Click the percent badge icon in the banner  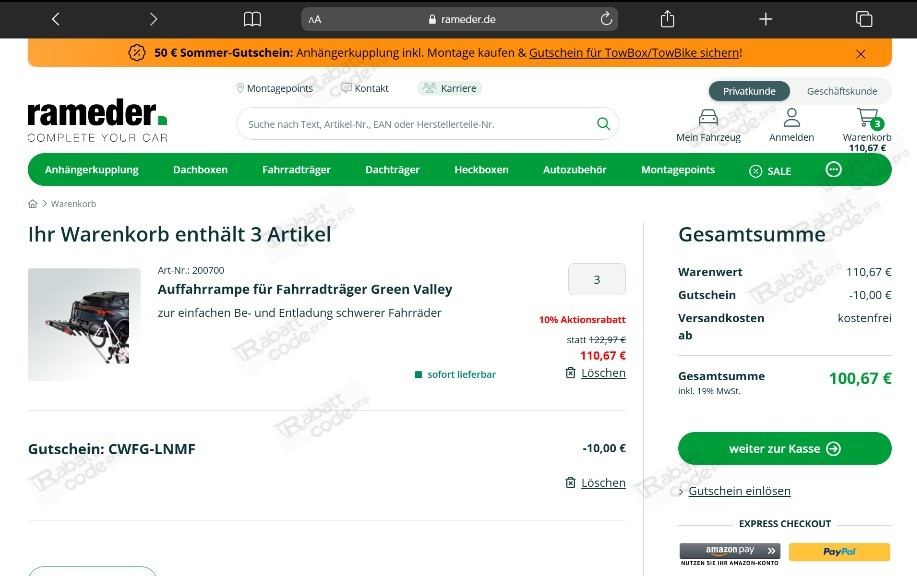point(137,53)
